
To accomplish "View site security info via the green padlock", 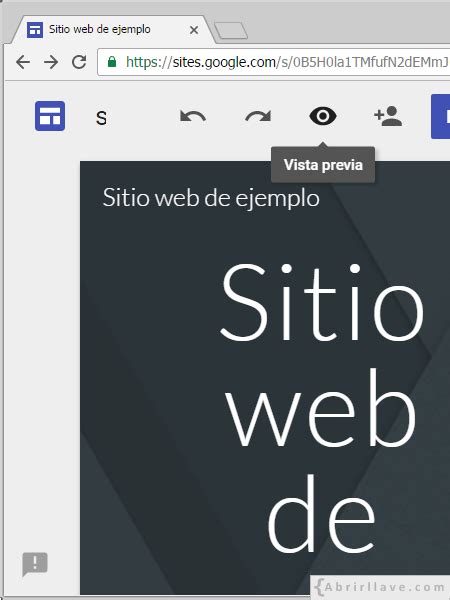I will pyautogui.click(x=112, y=62).
